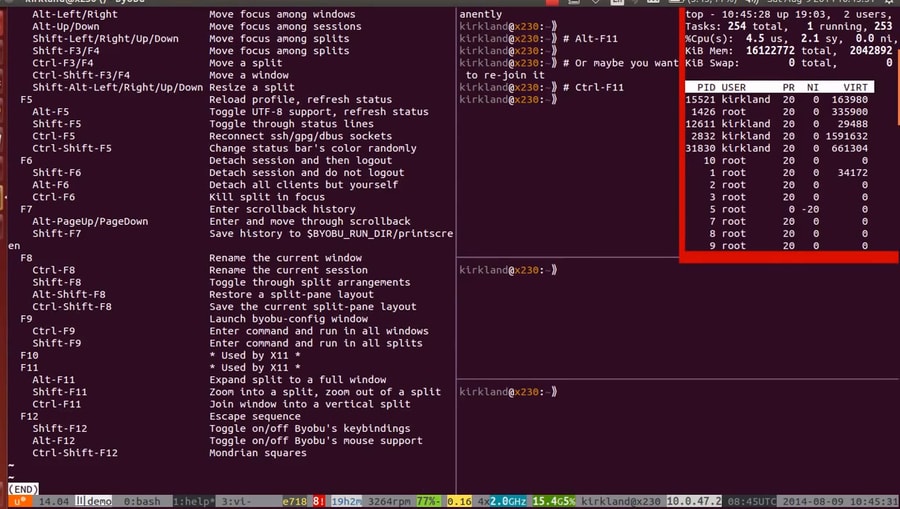Click the 'Escape sequence' help line

[255, 416]
